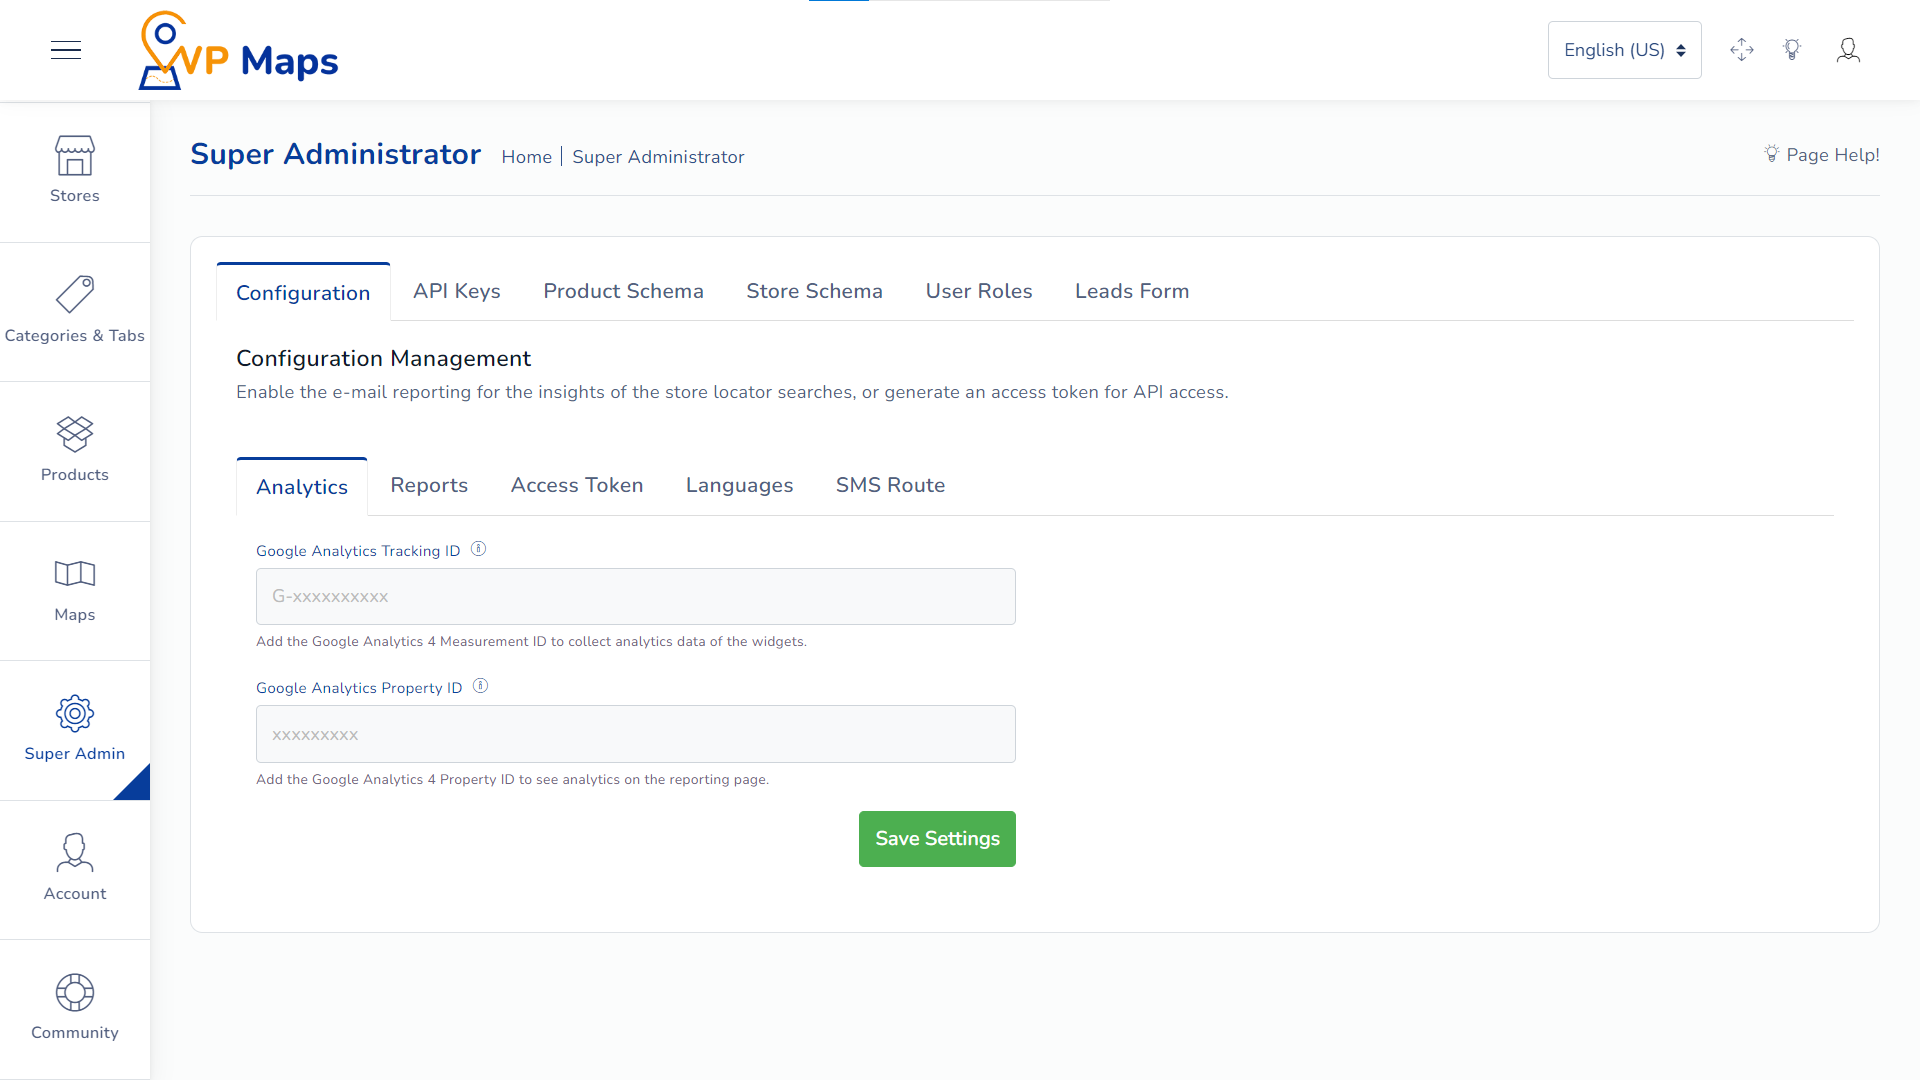Click the Super Admin sidebar icon
The image size is (1920, 1080).
[x=75, y=713]
